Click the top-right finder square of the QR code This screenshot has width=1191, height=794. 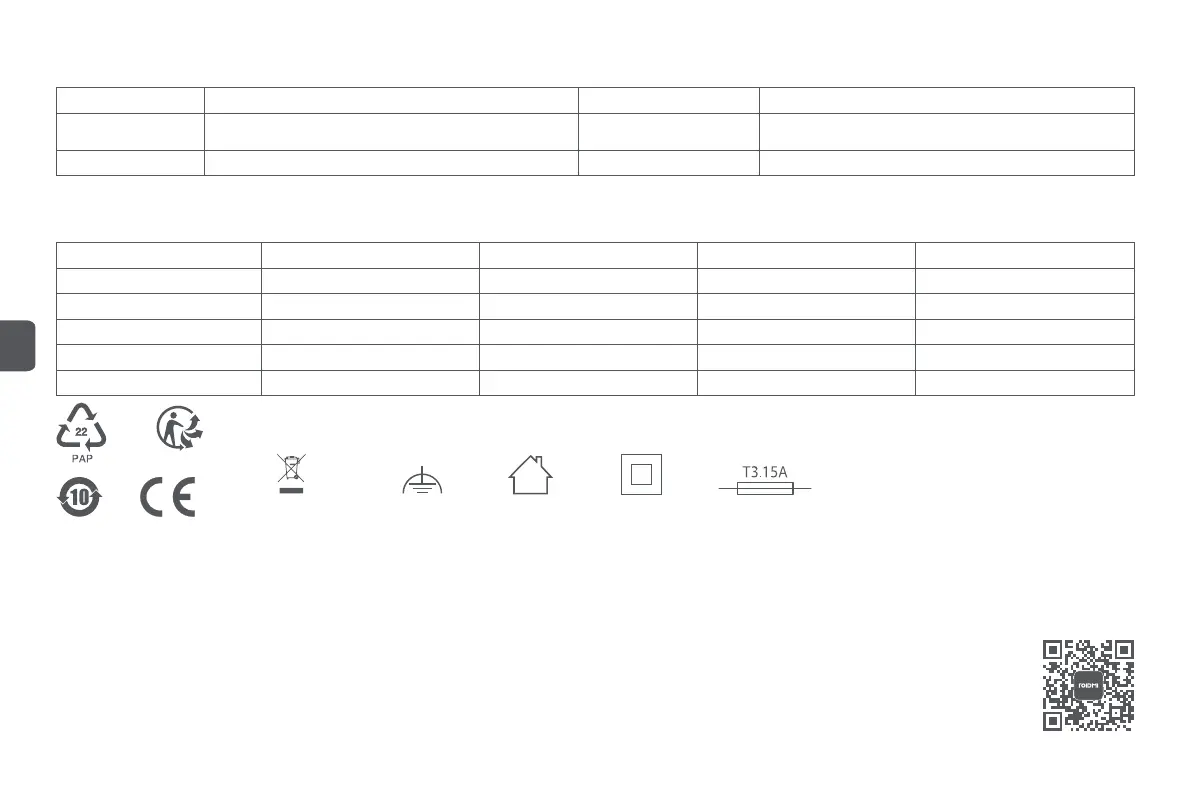tap(1123, 651)
